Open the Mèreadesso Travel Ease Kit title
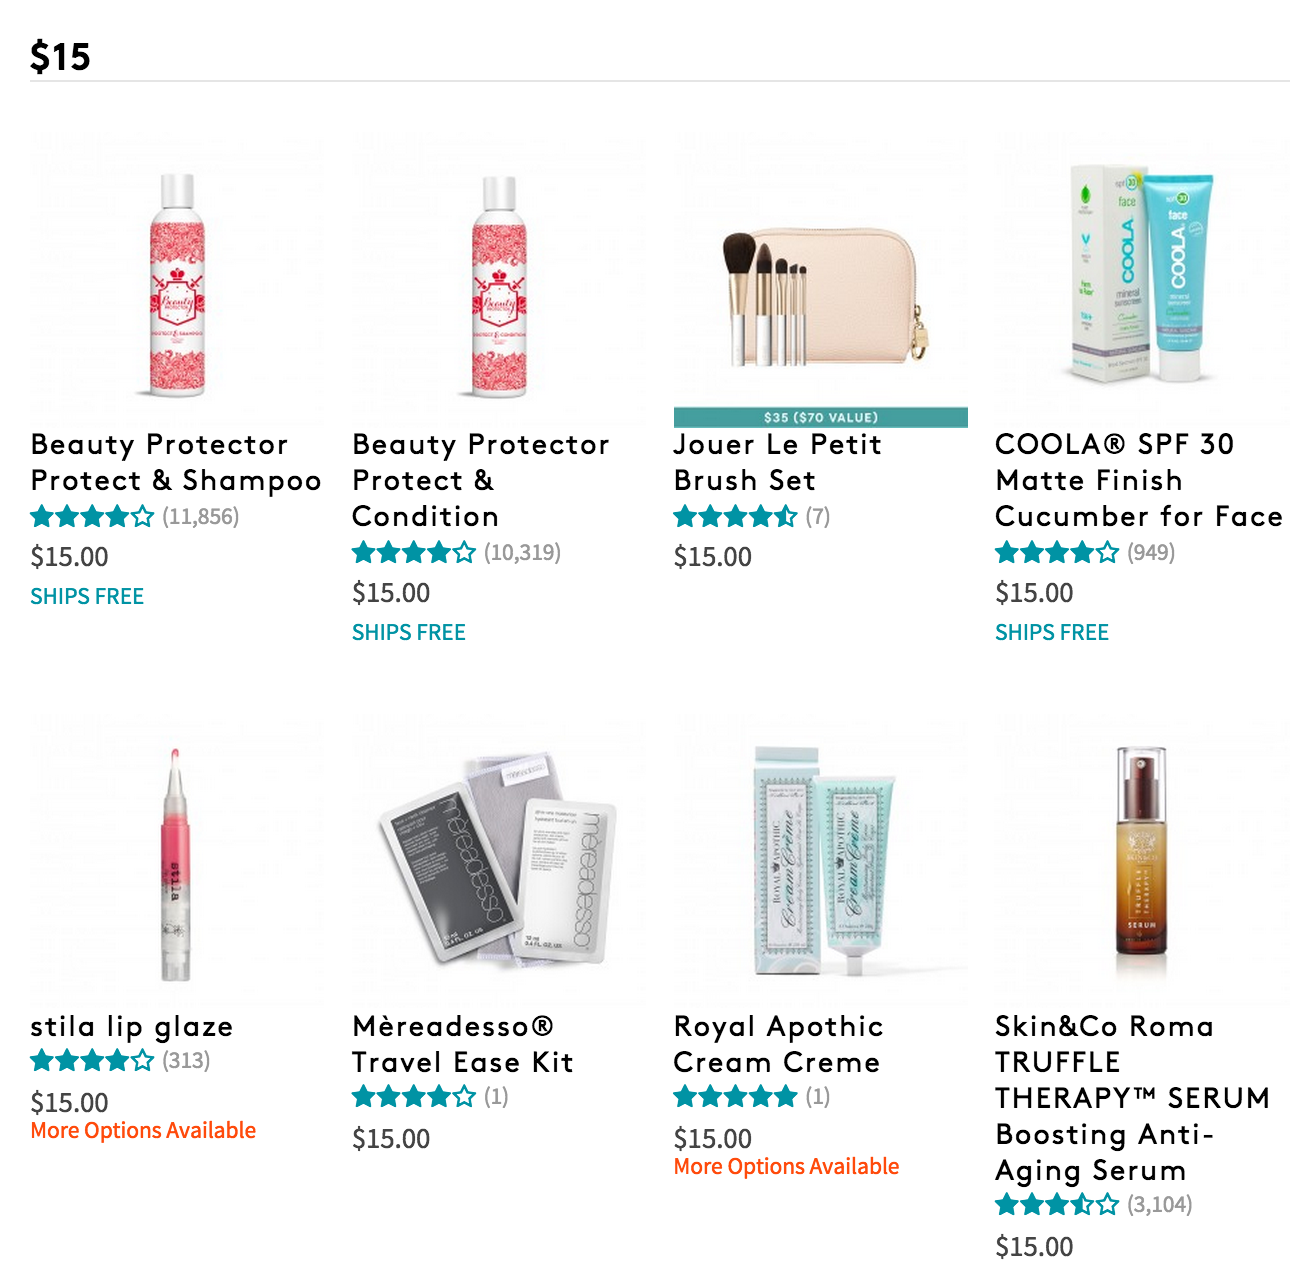This screenshot has width=1308, height=1288. 463,1044
